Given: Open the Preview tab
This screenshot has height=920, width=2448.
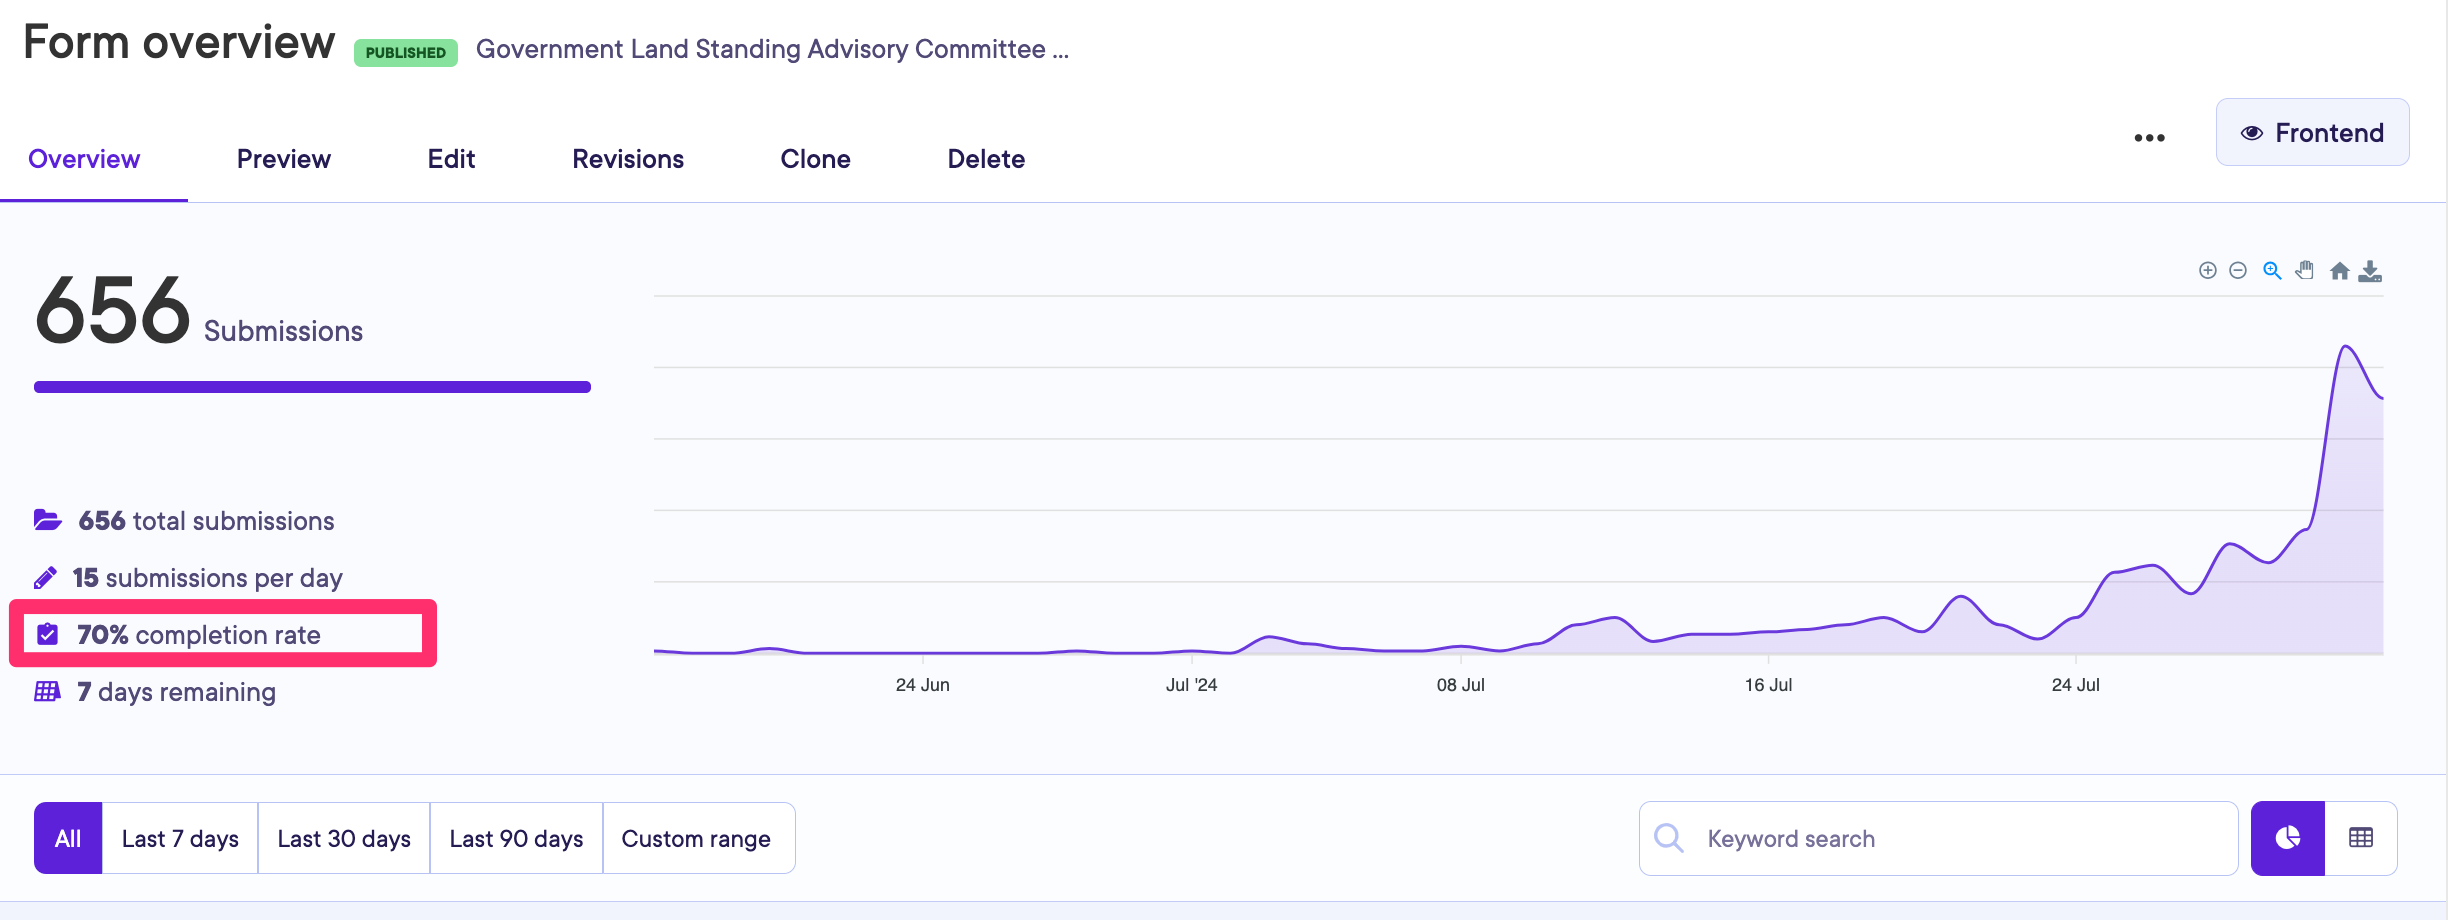Looking at the screenshot, I should coord(283,159).
